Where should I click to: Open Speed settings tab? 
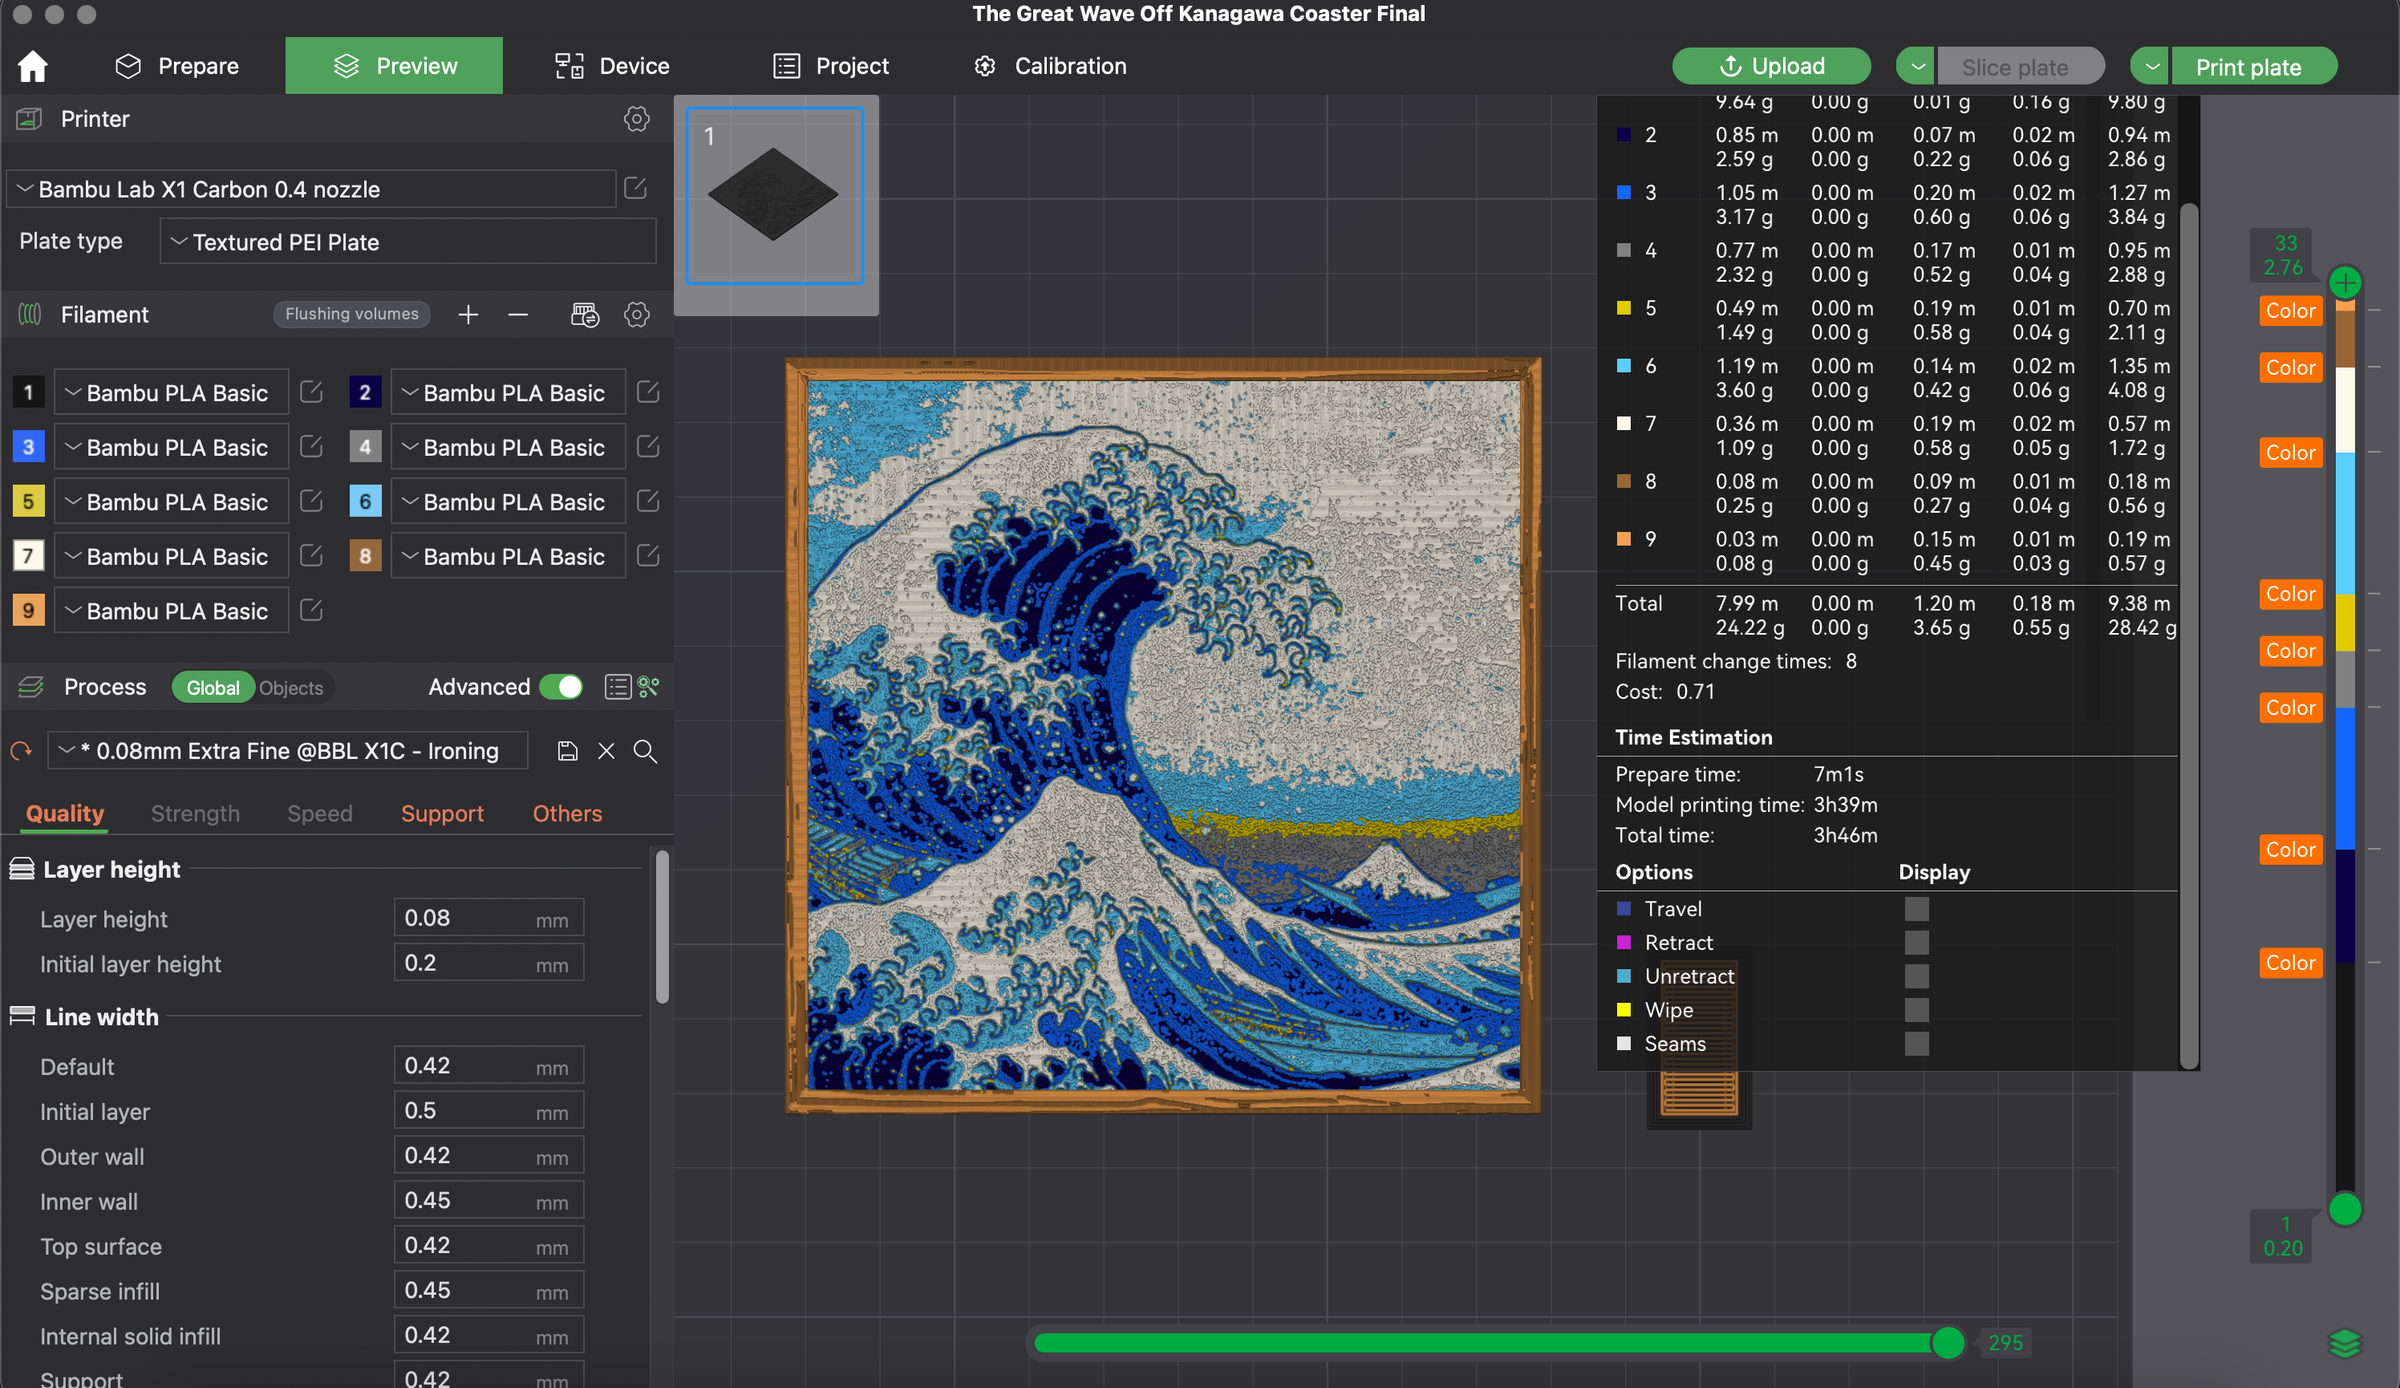320,814
